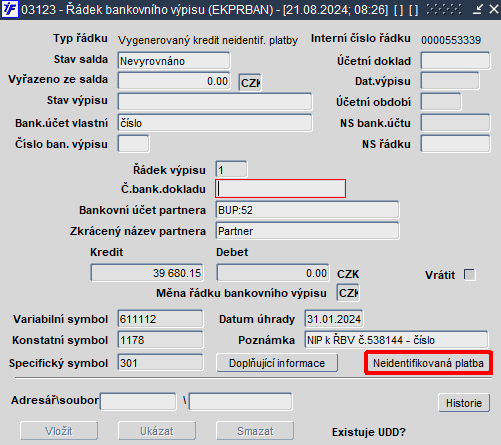Click Zkrácený název partnera field
Image resolution: width=501 pixels, height=445 pixels.
(x=307, y=231)
